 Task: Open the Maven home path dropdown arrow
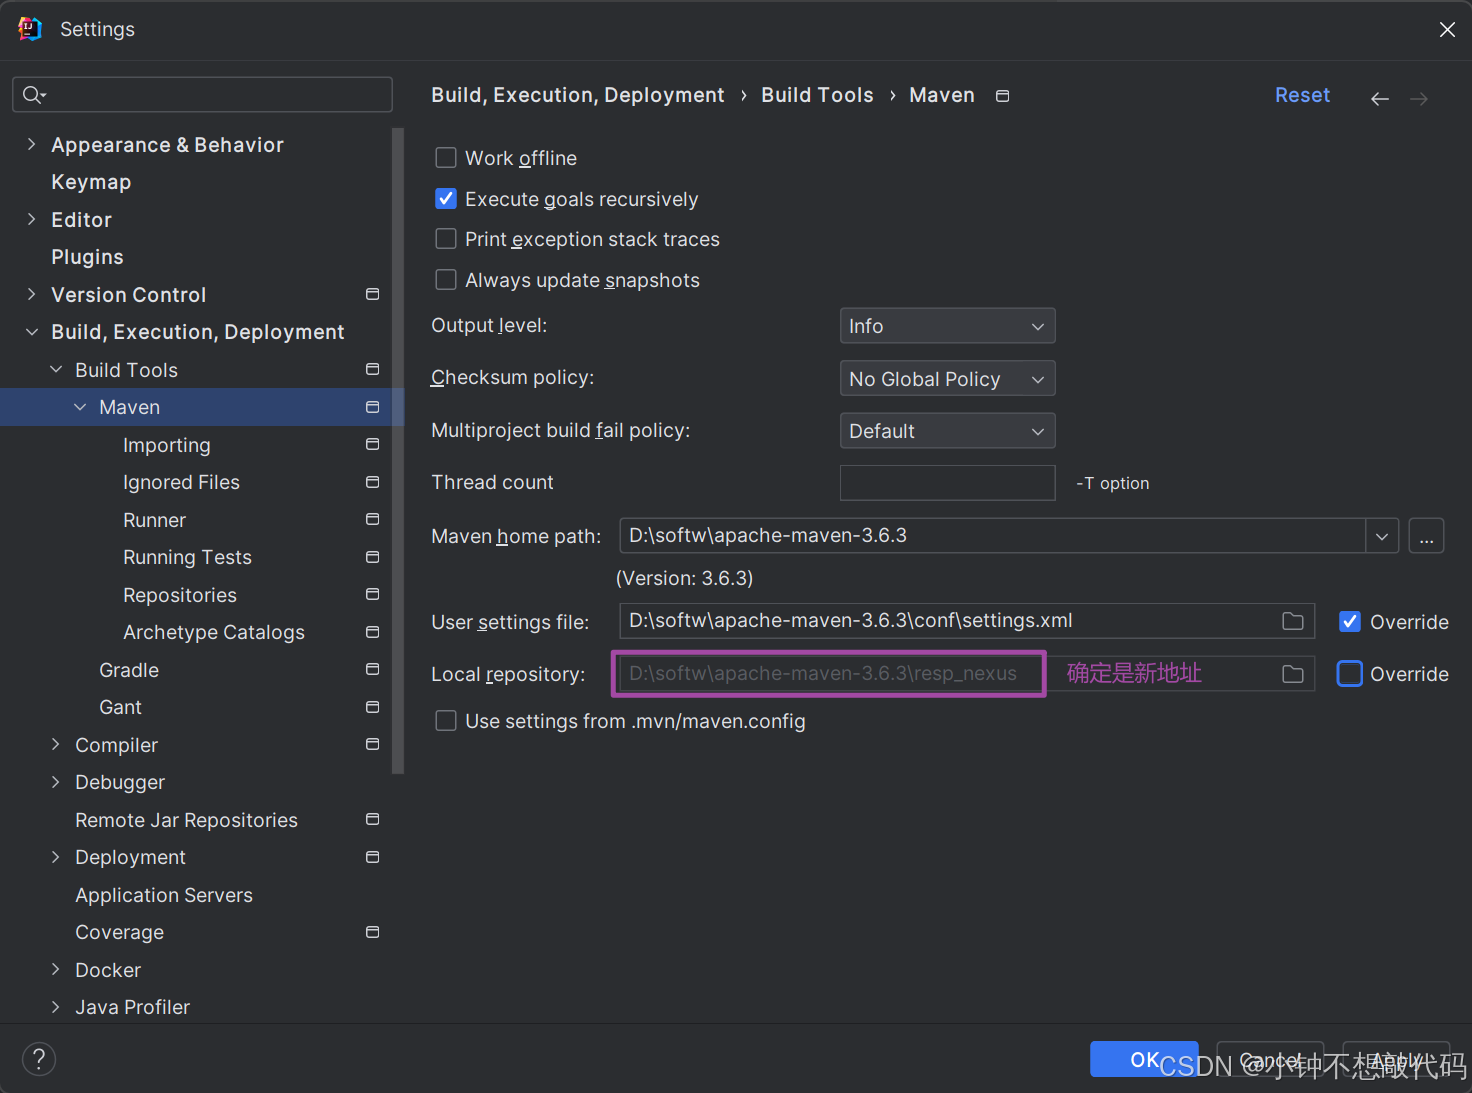tap(1382, 536)
